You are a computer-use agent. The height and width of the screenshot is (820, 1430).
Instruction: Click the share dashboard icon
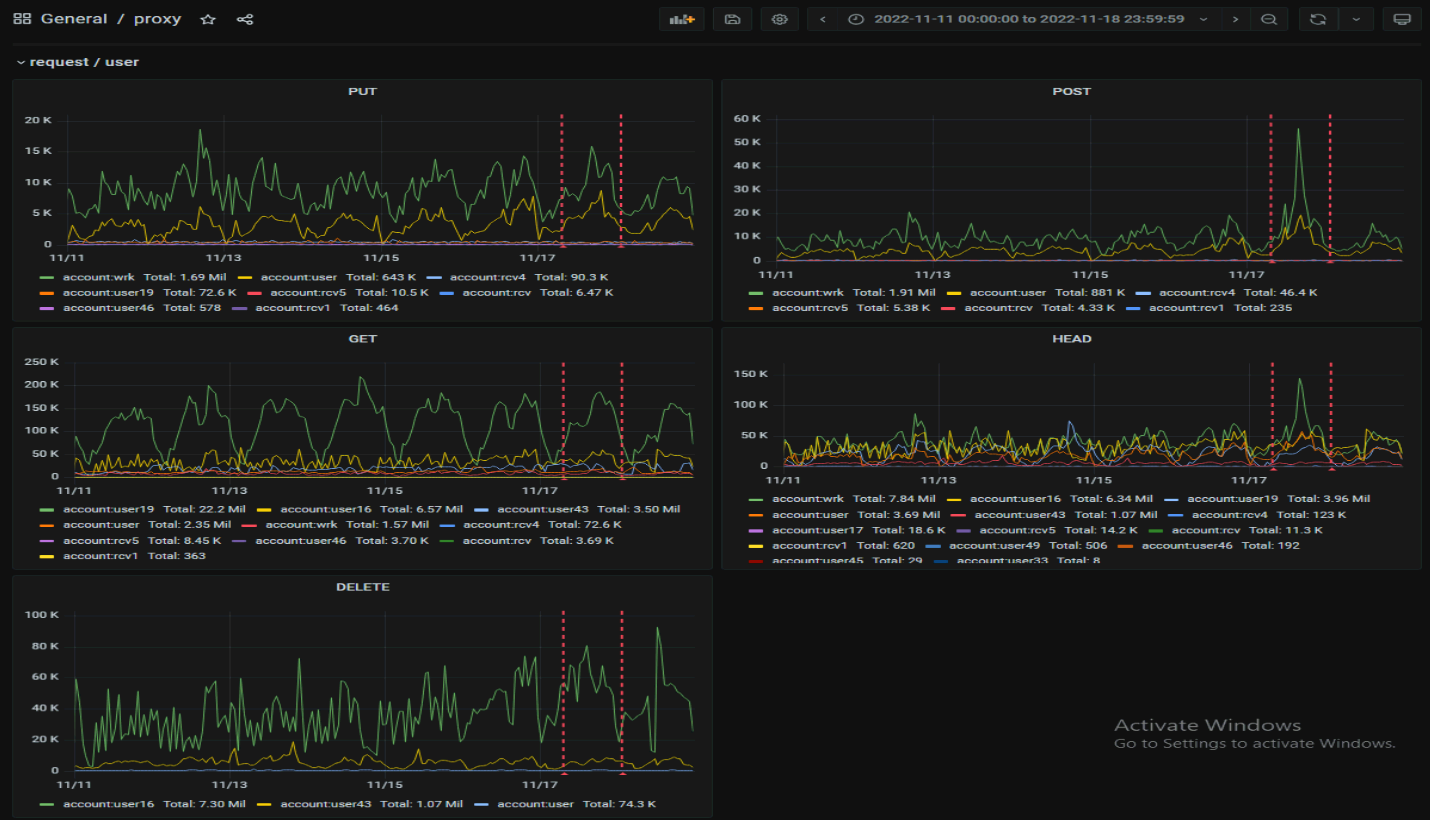point(245,19)
